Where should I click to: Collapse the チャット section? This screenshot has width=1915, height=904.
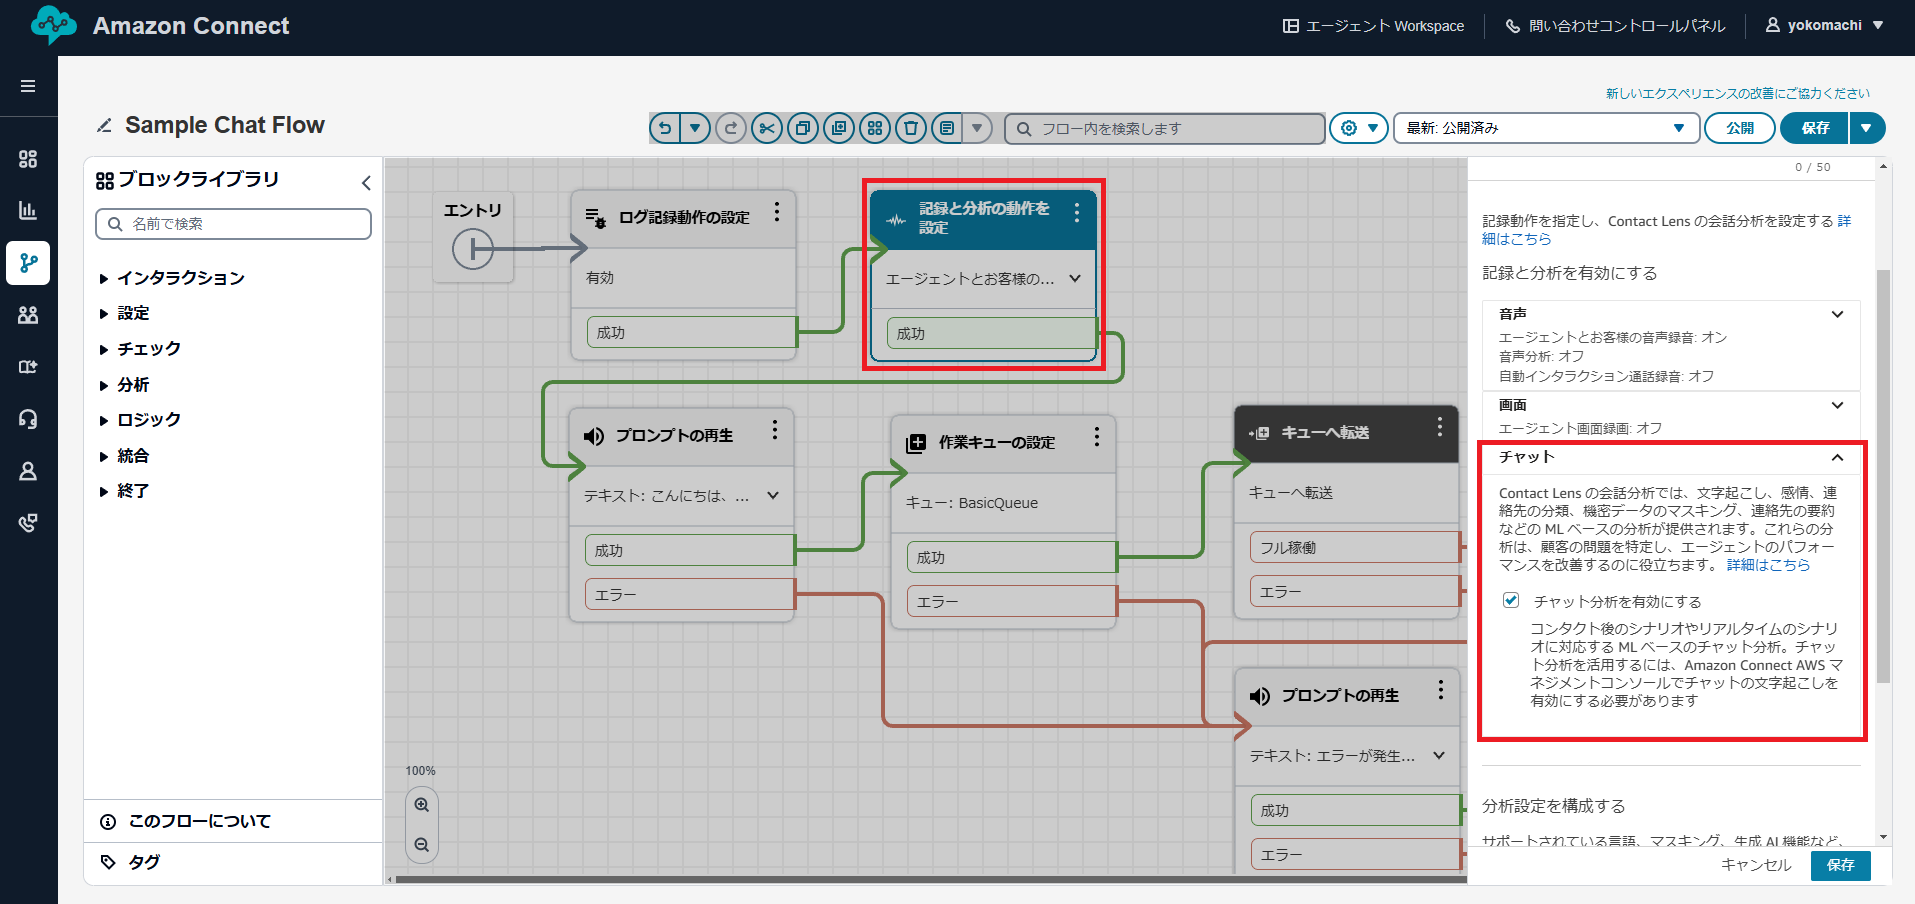click(1837, 457)
